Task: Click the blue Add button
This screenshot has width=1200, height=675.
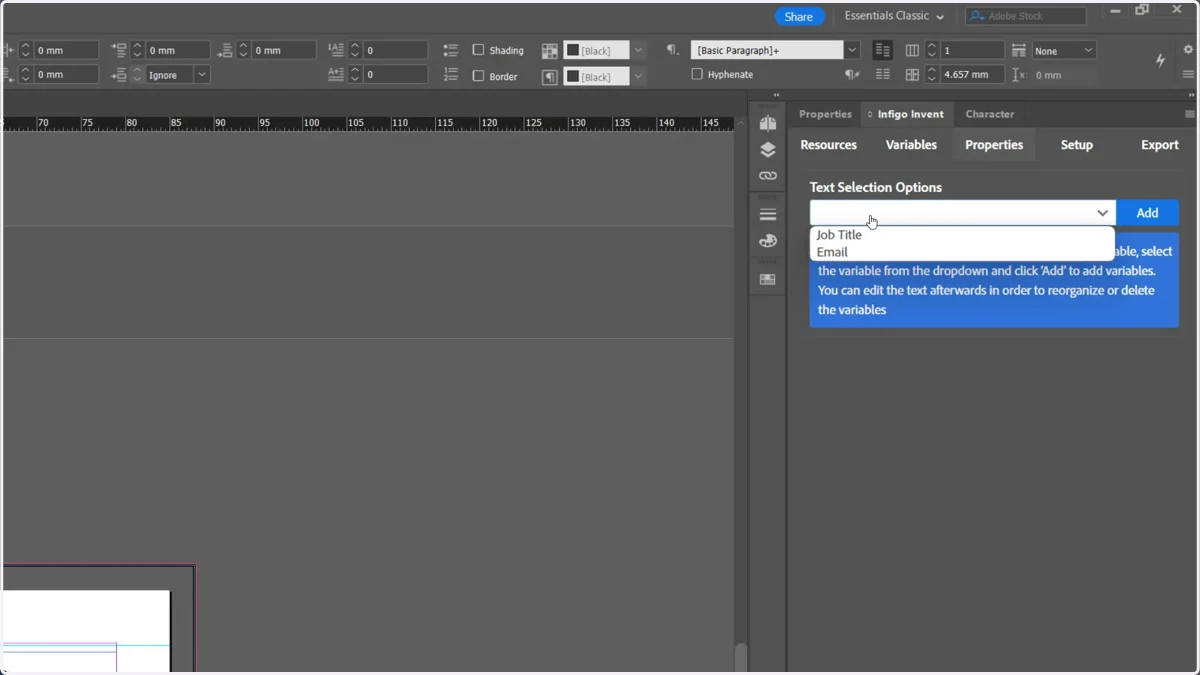Action: [1147, 213]
